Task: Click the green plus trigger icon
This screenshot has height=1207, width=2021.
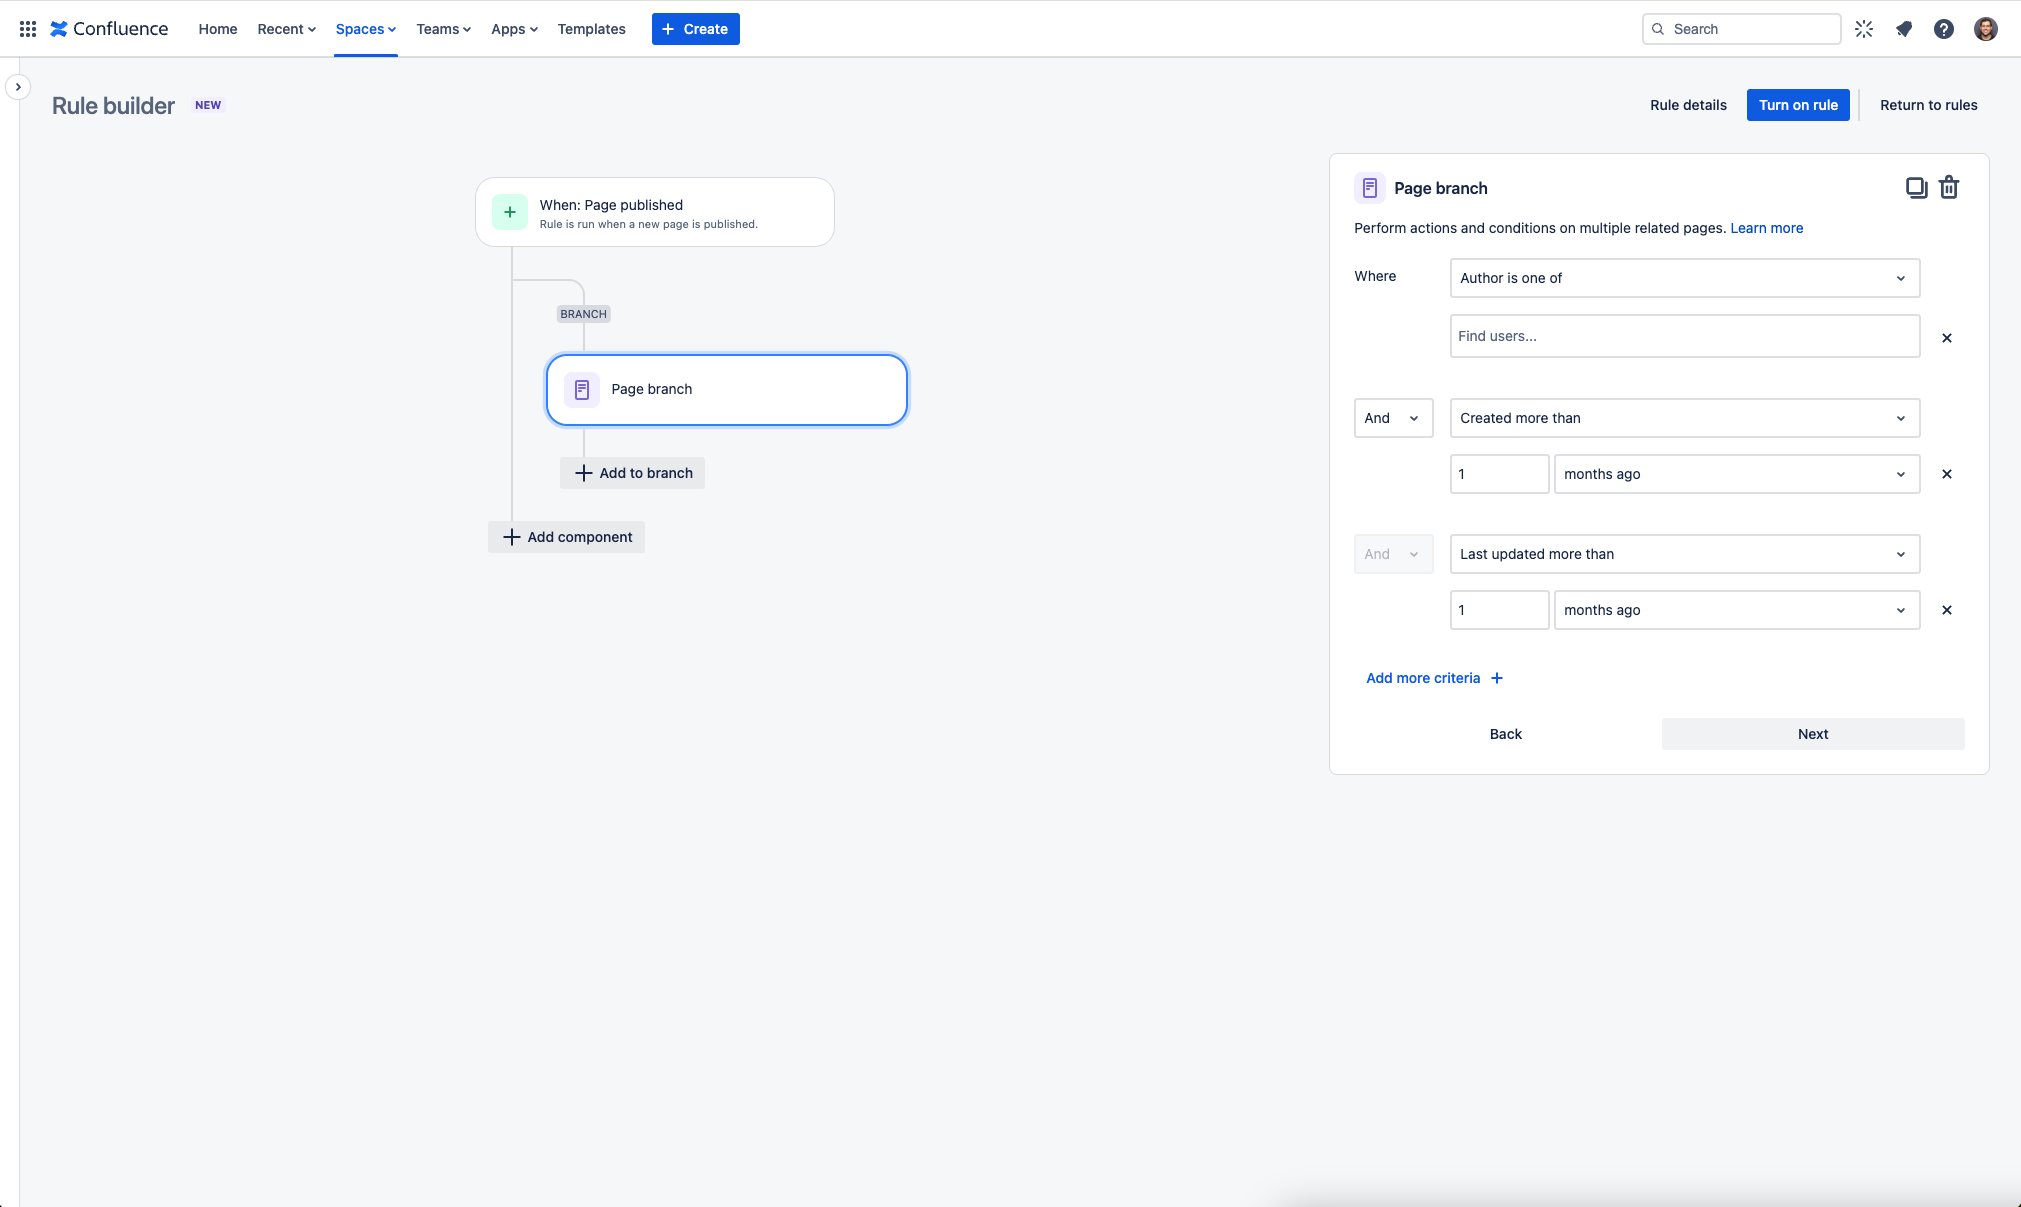Action: tap(510, 212)
